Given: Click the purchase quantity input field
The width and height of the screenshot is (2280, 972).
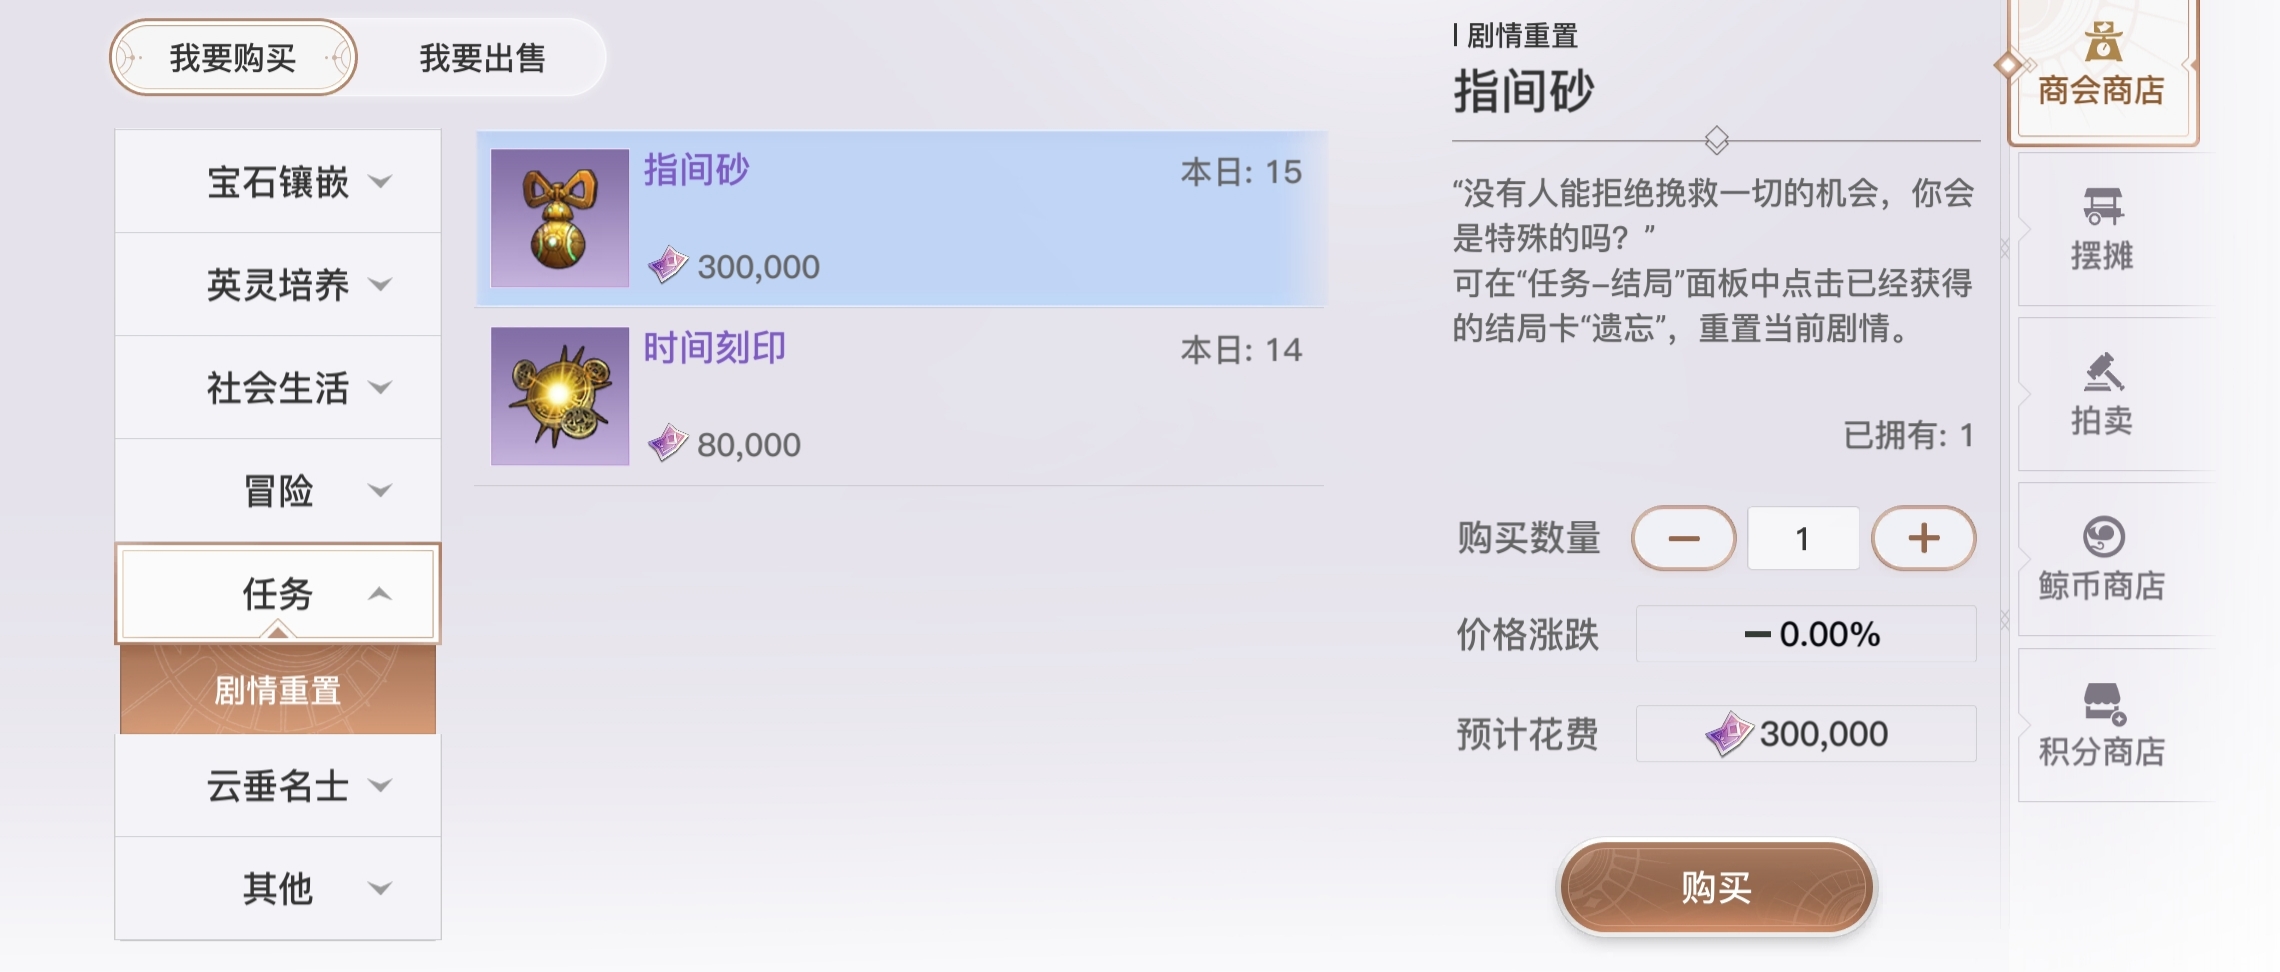Looking at the screenshot, I should [1803, 538].
